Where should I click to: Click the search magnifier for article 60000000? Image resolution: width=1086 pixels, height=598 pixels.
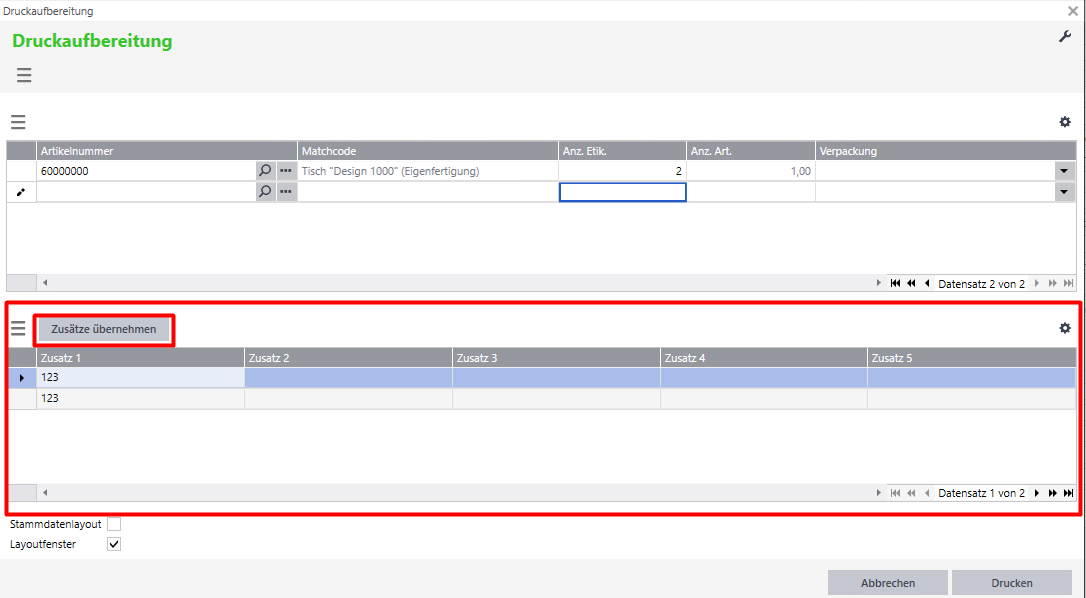265,171
